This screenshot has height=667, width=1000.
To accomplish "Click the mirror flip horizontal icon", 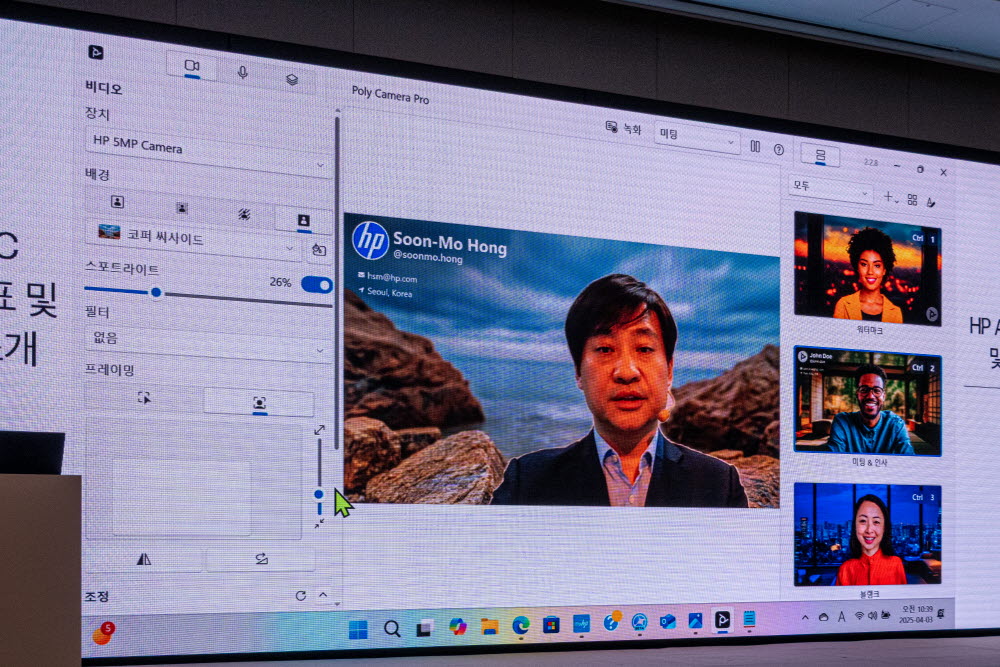I will [144, 559].
